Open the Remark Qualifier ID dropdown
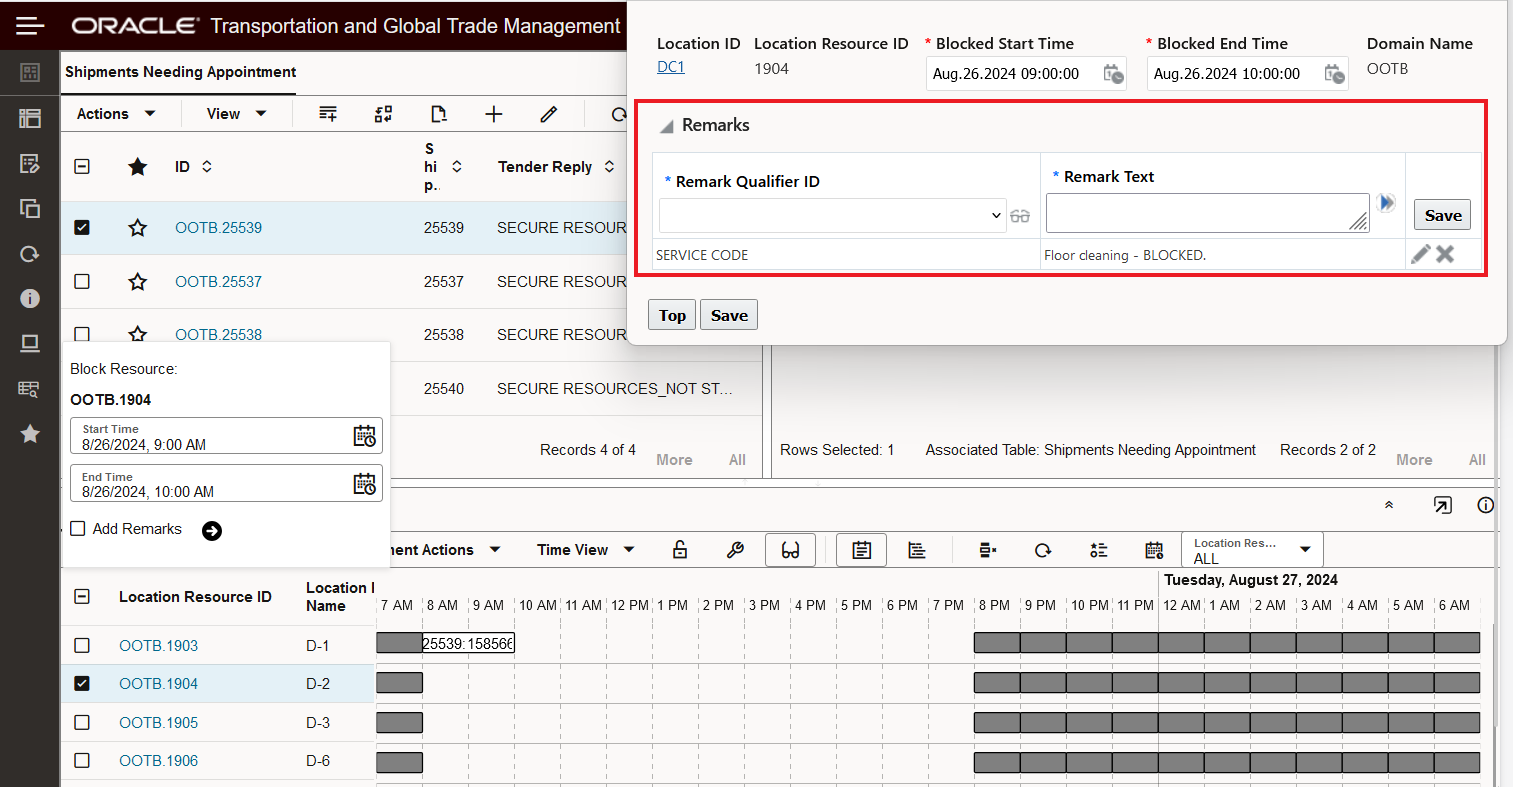Screen dimensions: 1513x787 click(x=832, y=215)
